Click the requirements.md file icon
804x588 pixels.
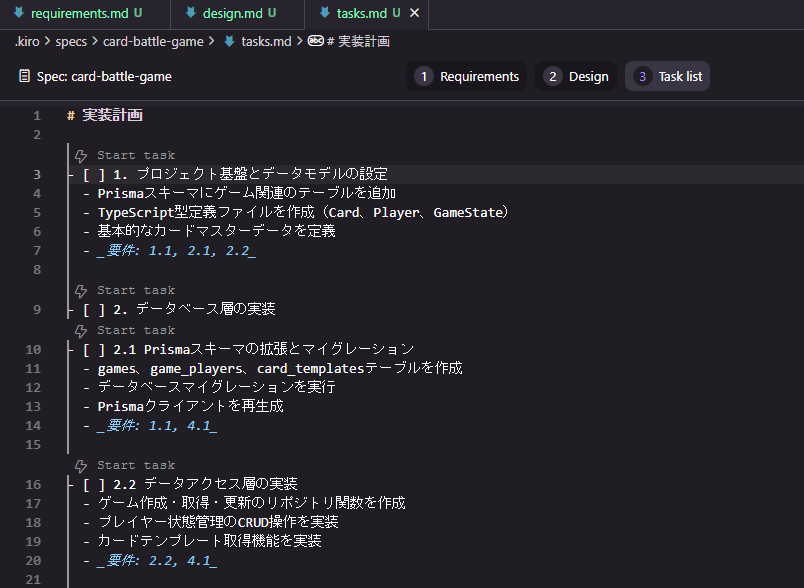click(19, 13)
